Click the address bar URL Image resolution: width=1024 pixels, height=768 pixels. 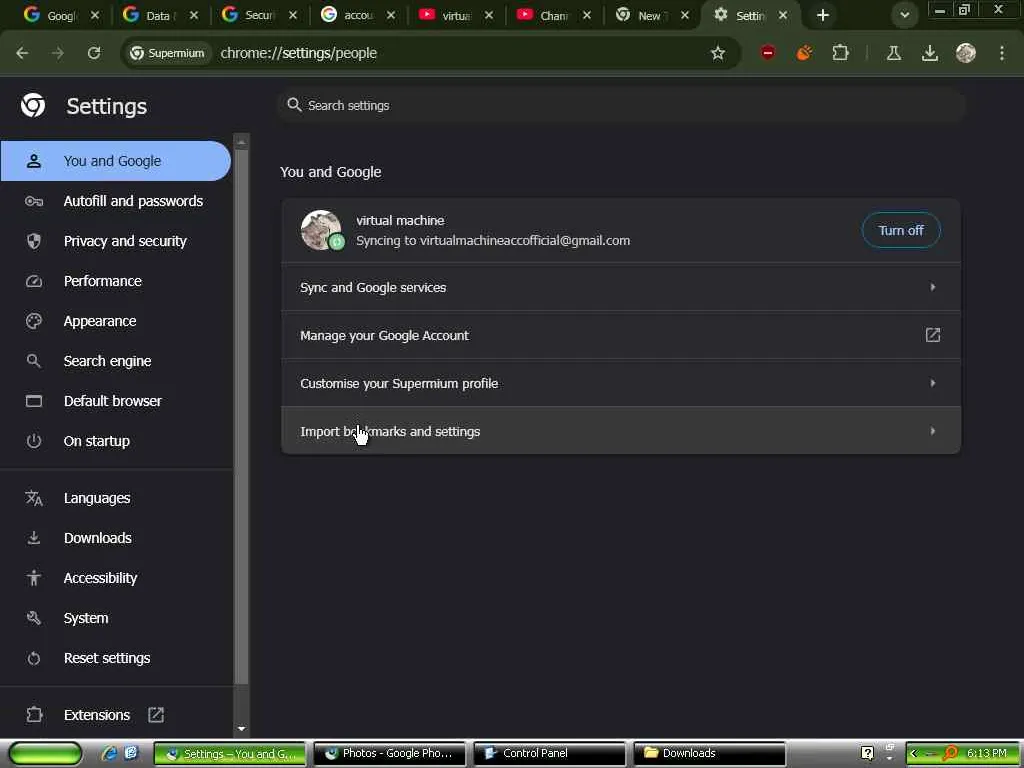[298, 53]
